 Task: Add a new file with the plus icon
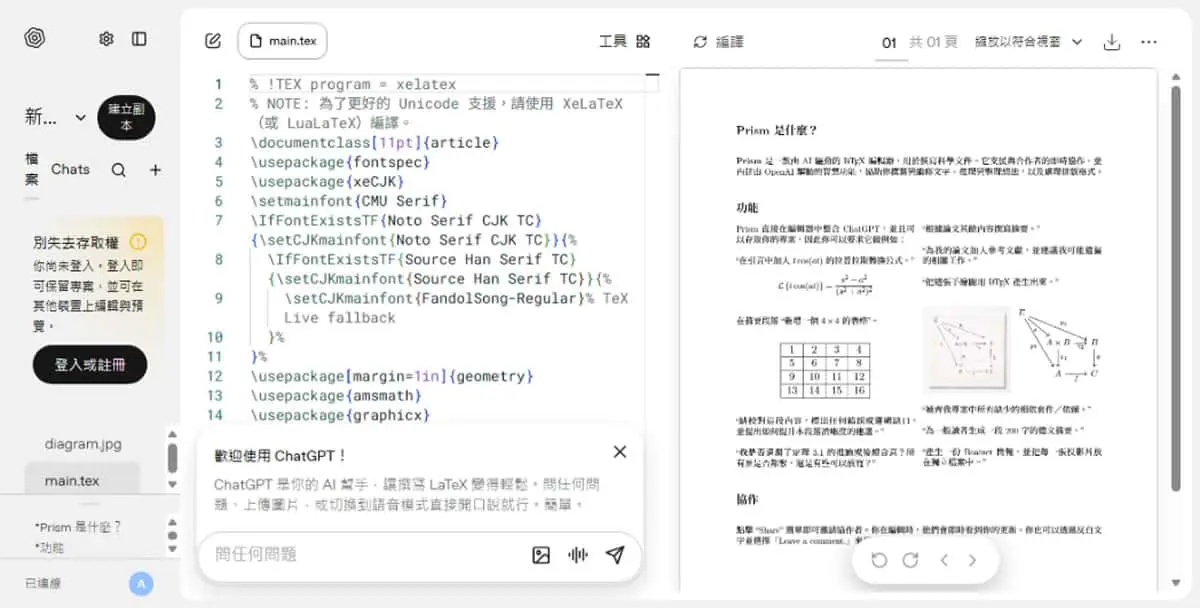coord(155,170)
